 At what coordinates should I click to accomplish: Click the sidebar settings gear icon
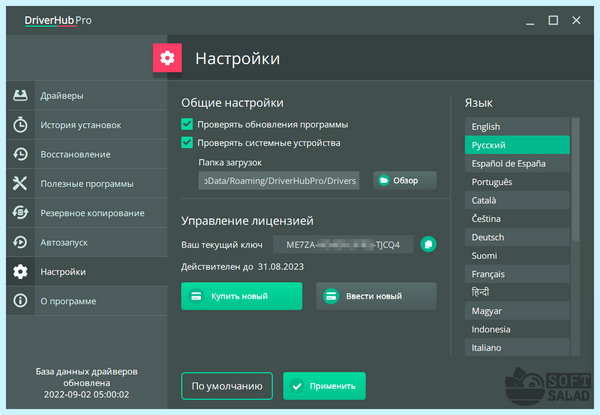click(x=20, y=272)
